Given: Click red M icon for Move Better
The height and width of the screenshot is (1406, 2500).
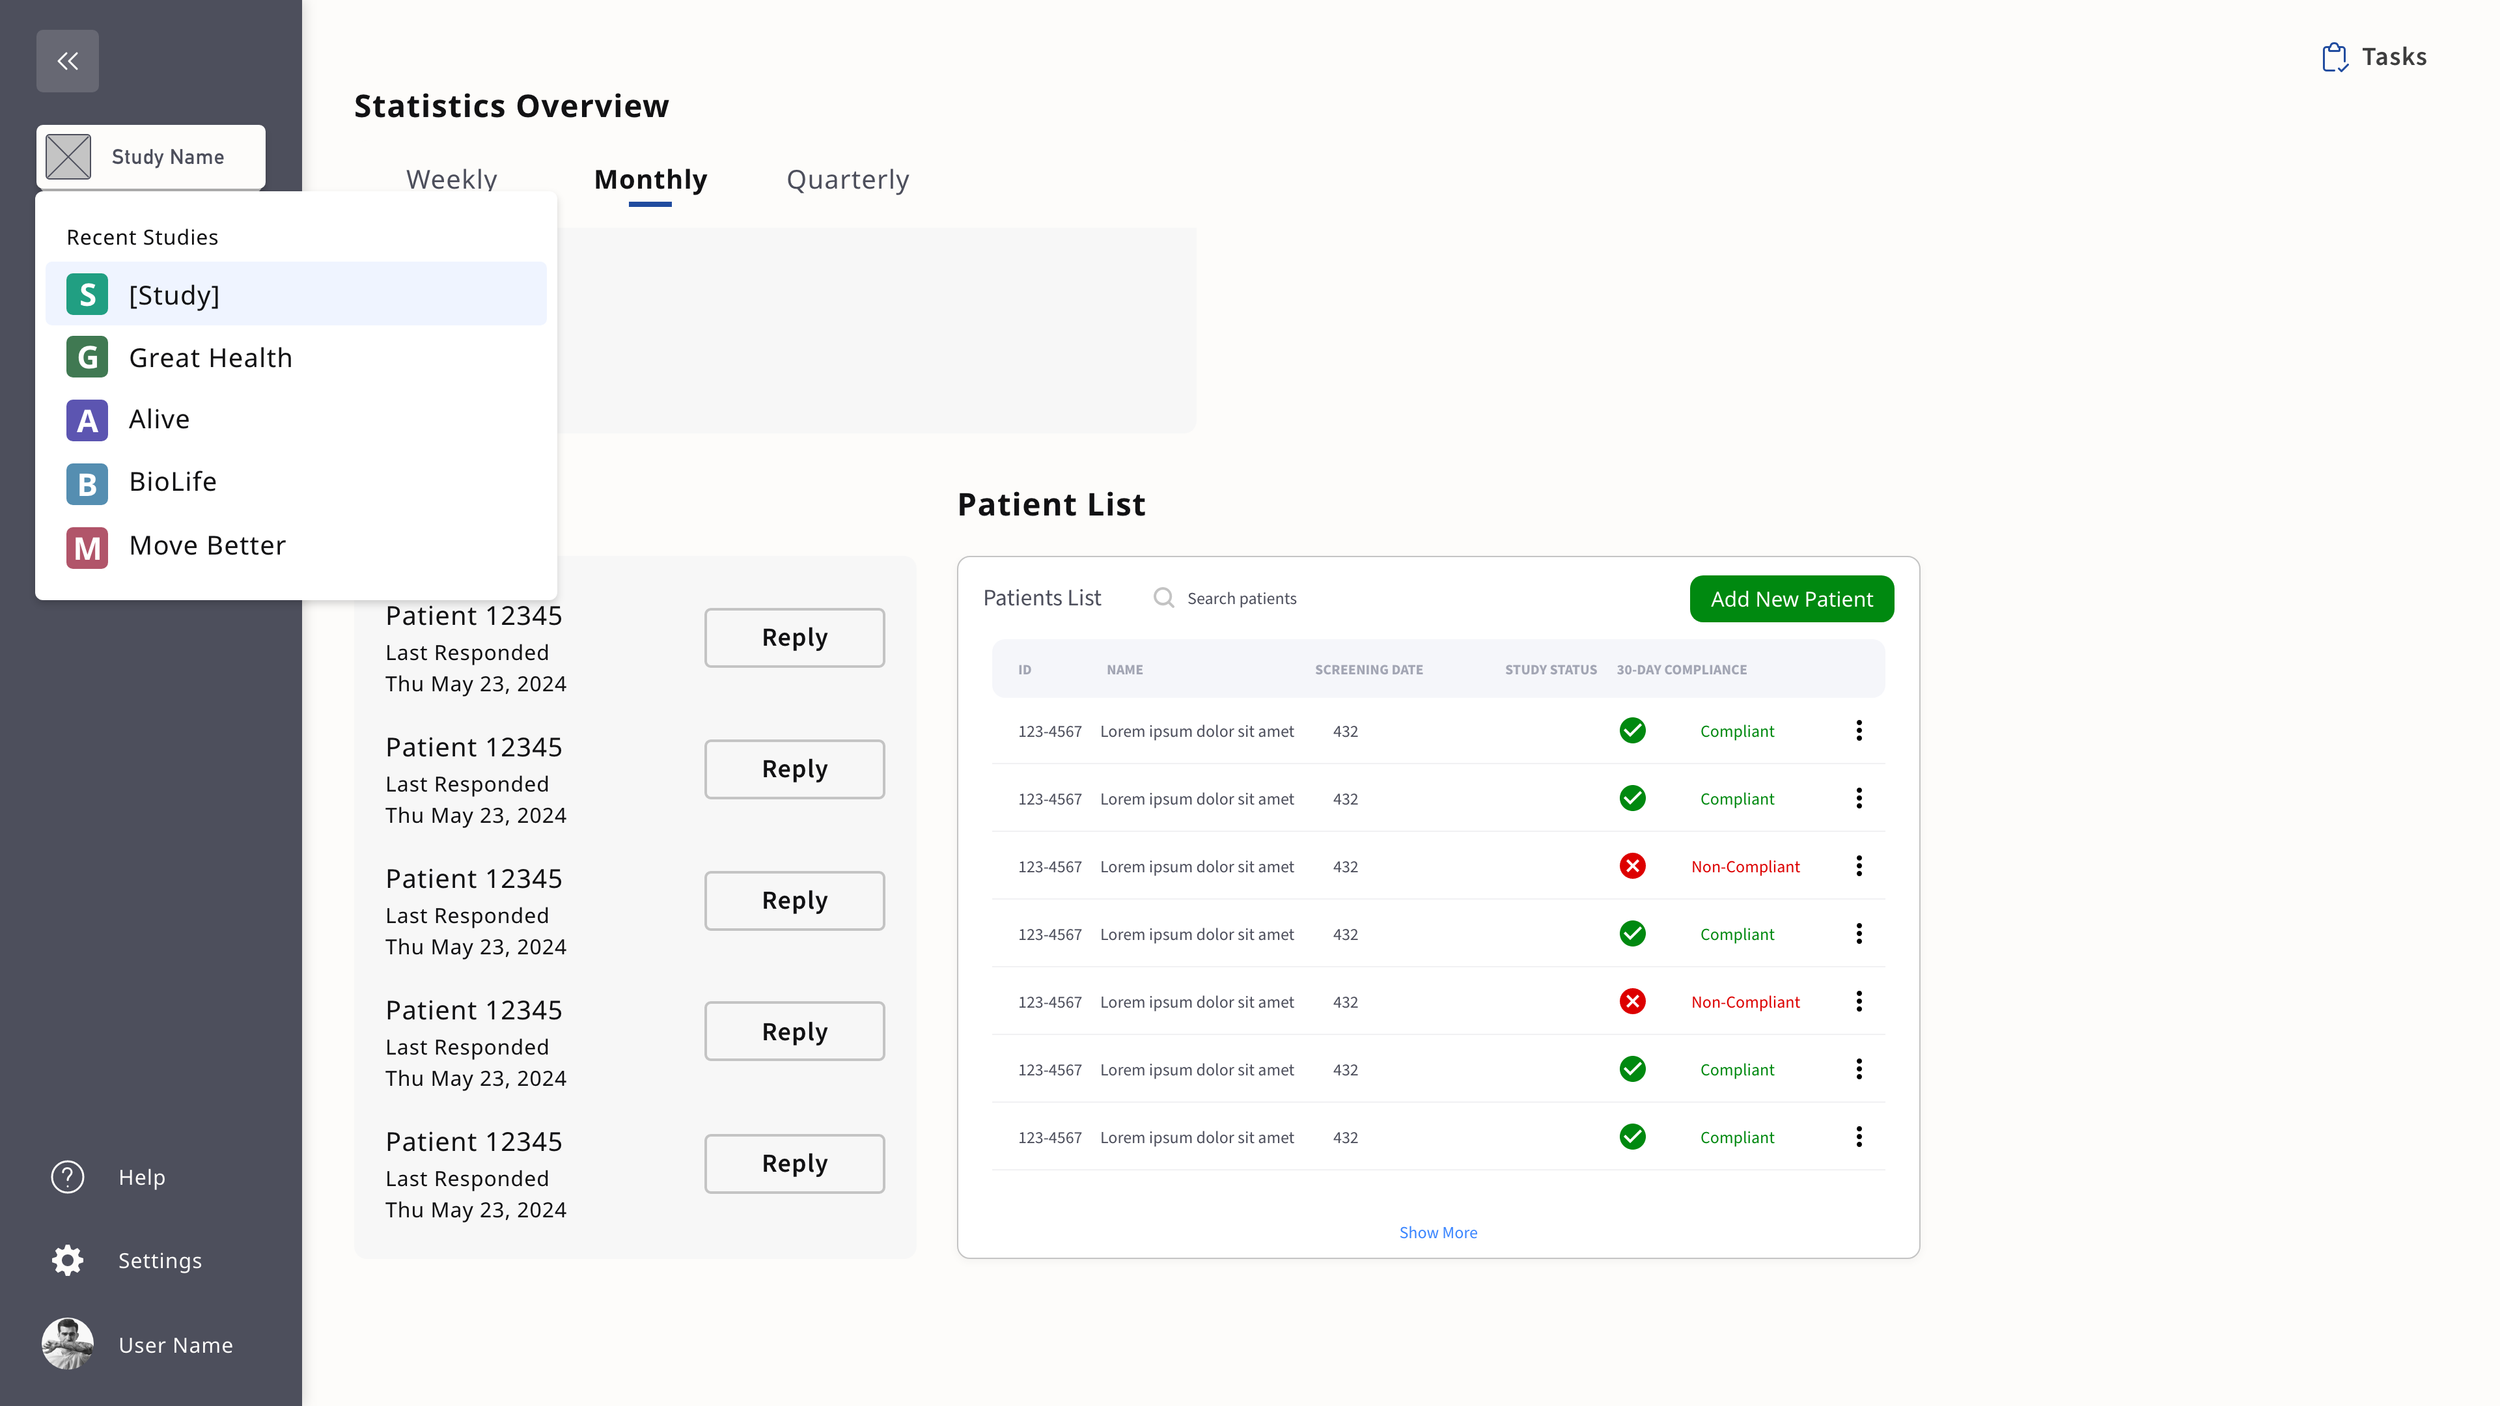Looking at the screenshot, I should 87,547.
